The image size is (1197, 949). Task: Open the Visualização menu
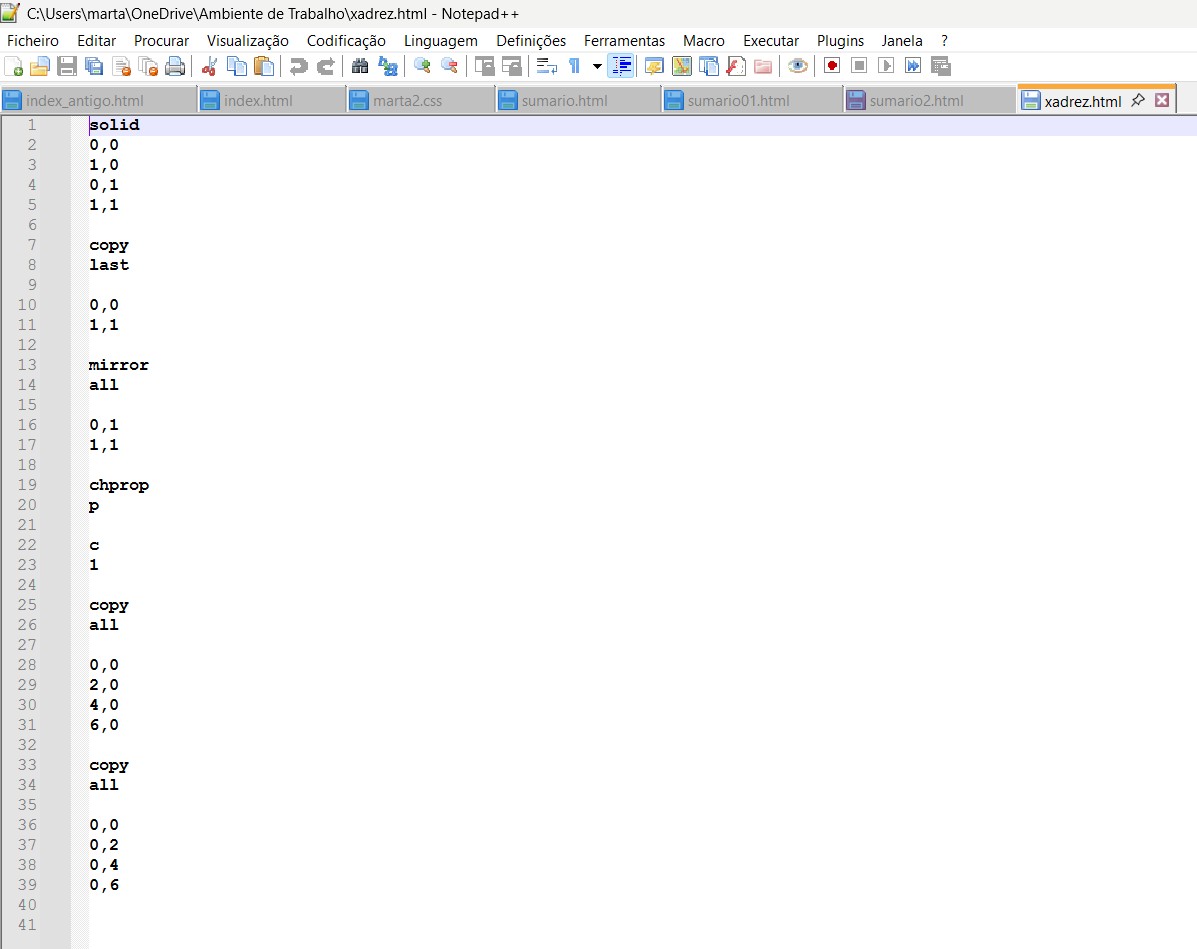[247, 40]
